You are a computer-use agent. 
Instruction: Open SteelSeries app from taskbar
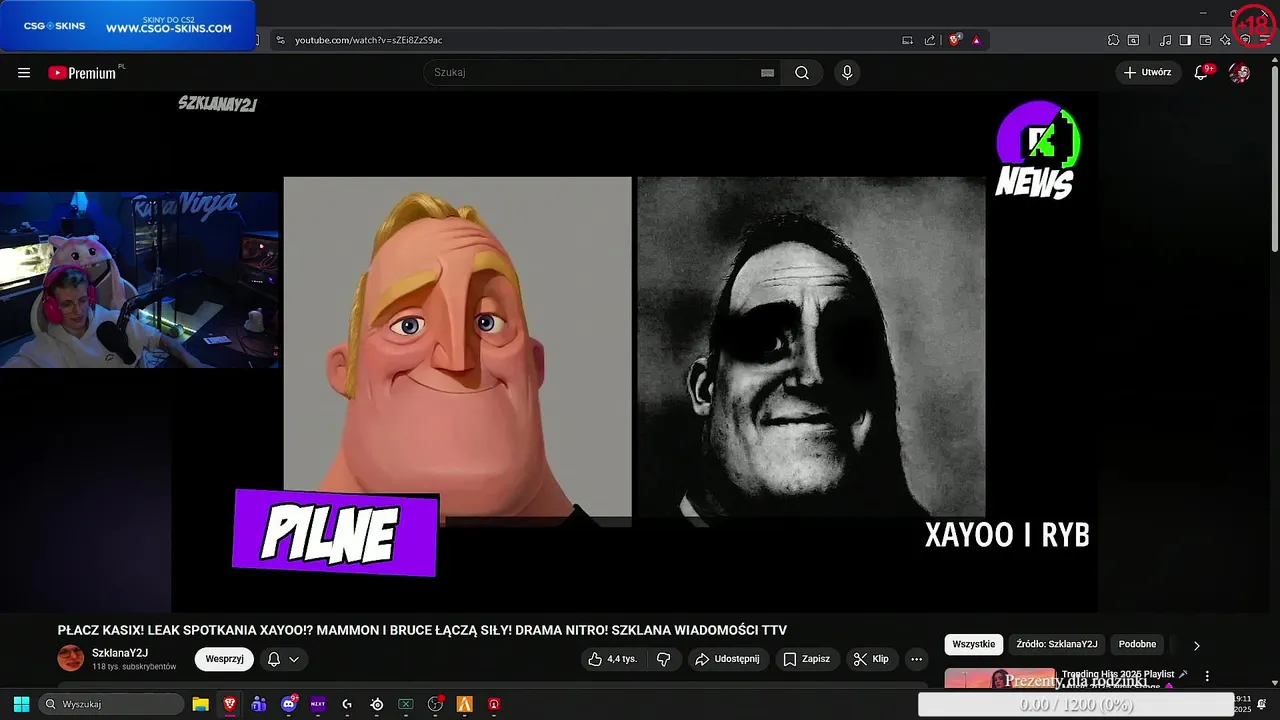[x=377, y=704]
